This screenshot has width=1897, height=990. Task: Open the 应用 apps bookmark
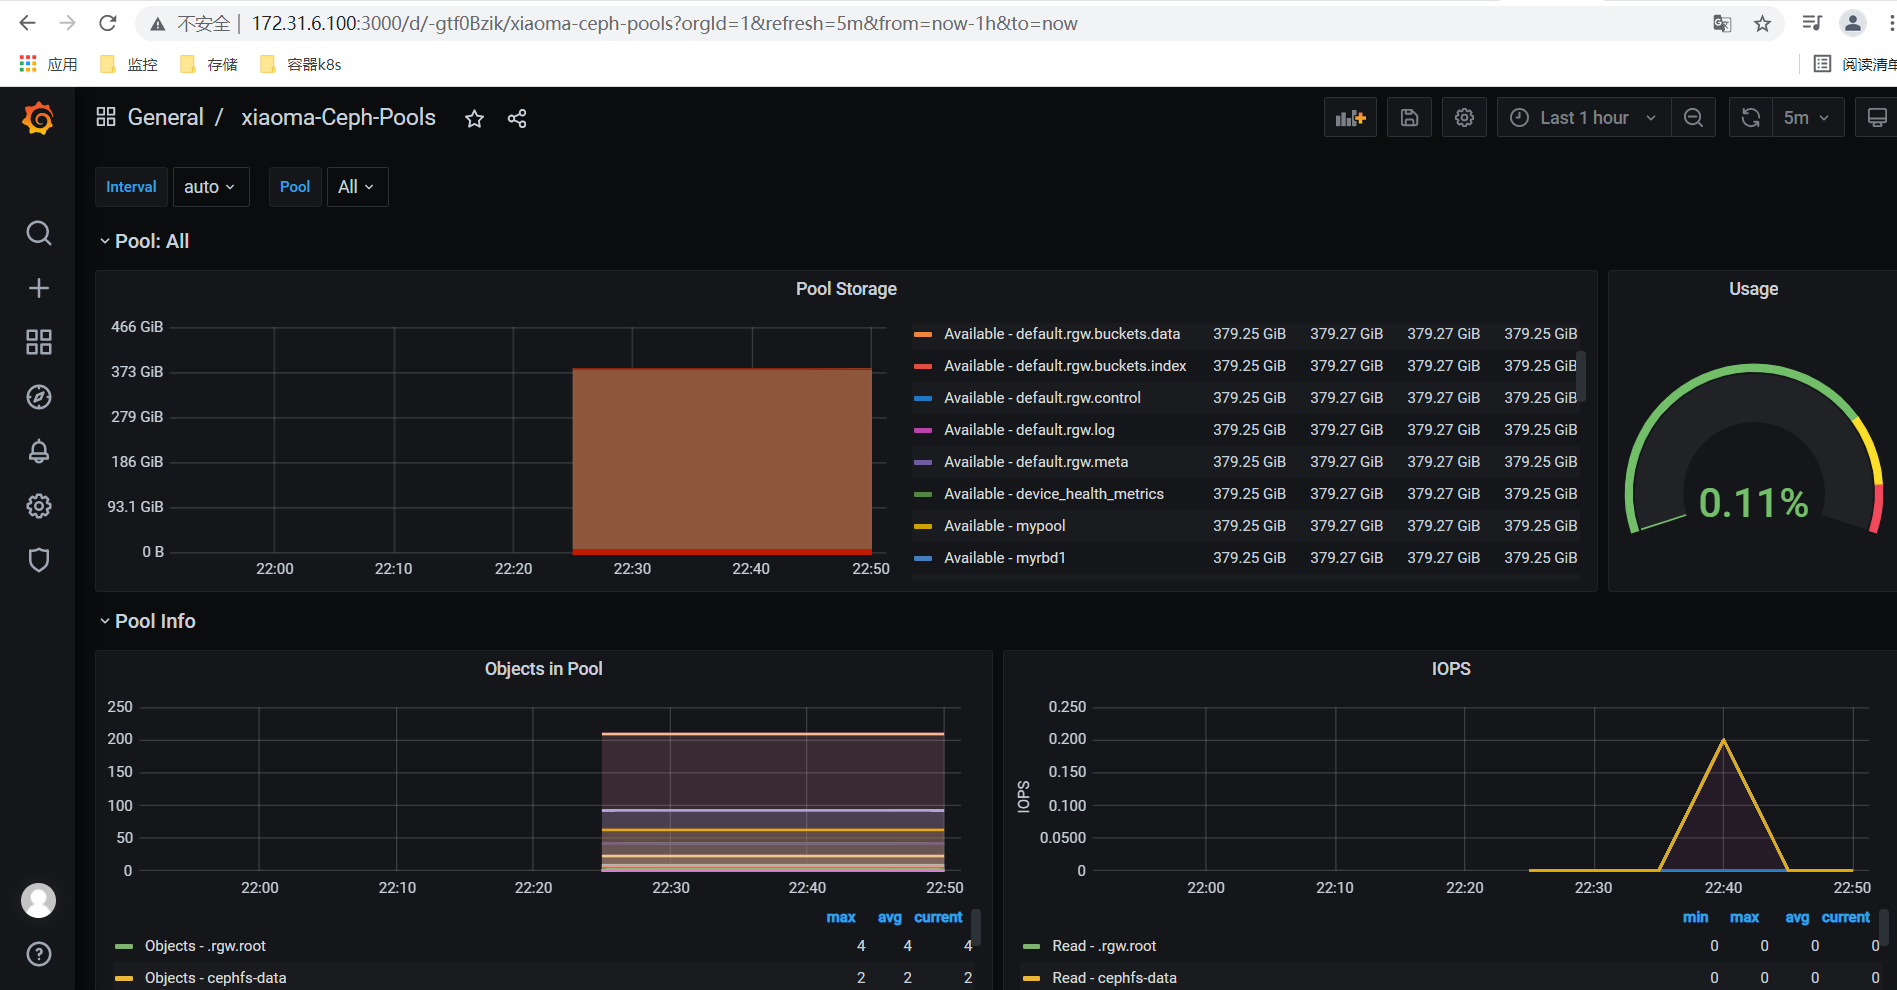click(x=48, y=64)
